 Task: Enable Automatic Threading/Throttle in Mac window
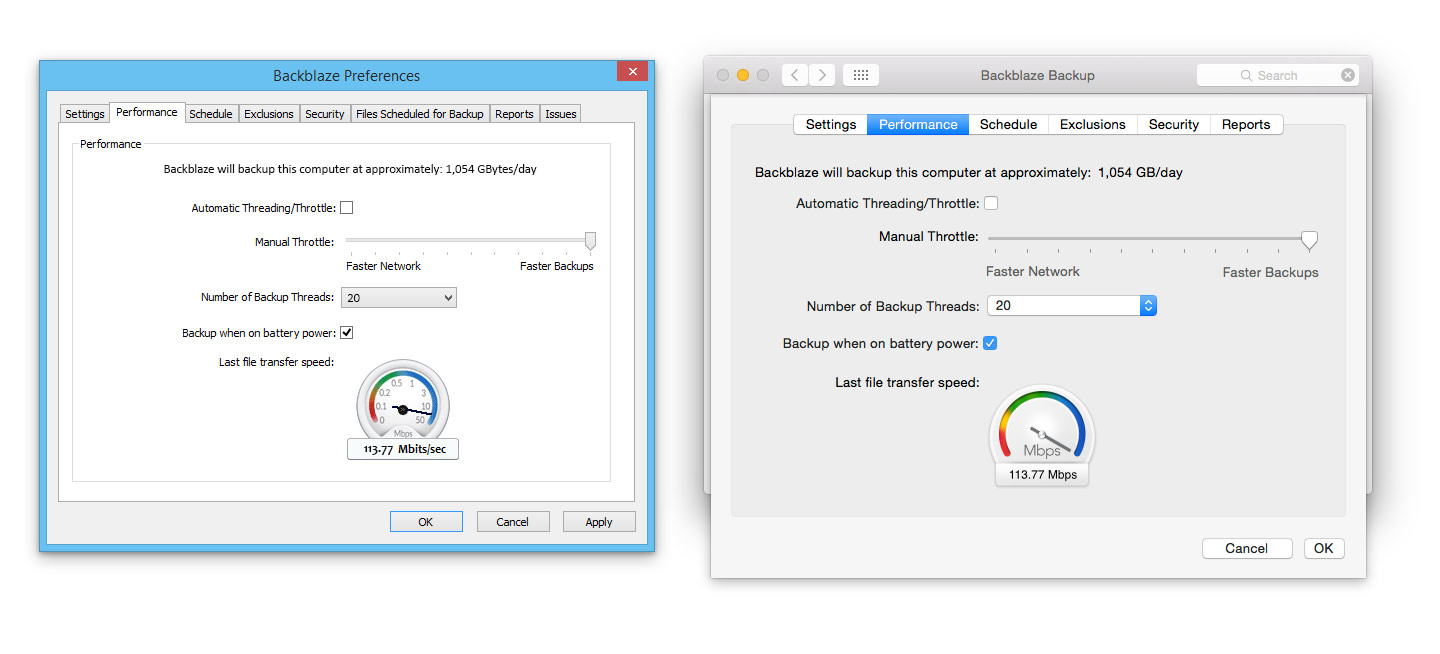click(x=991, y=203)
